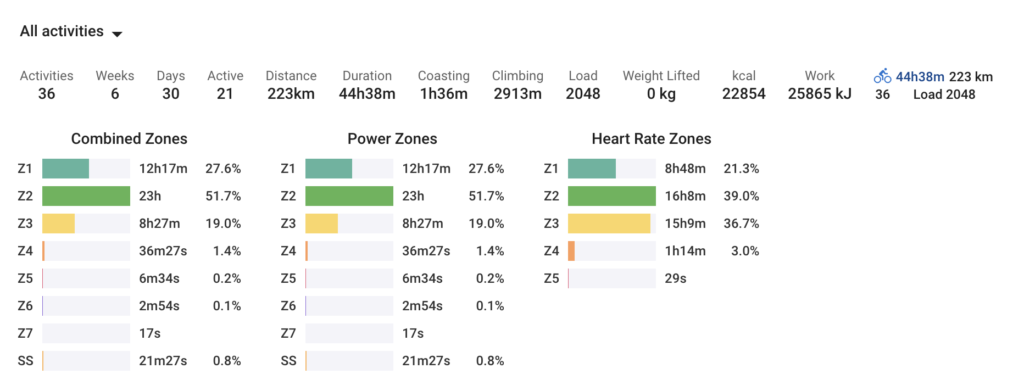Select the Heart Rate Zones heading
The height and width of the screenshot is (391, 1024).
tap(651, 139)
